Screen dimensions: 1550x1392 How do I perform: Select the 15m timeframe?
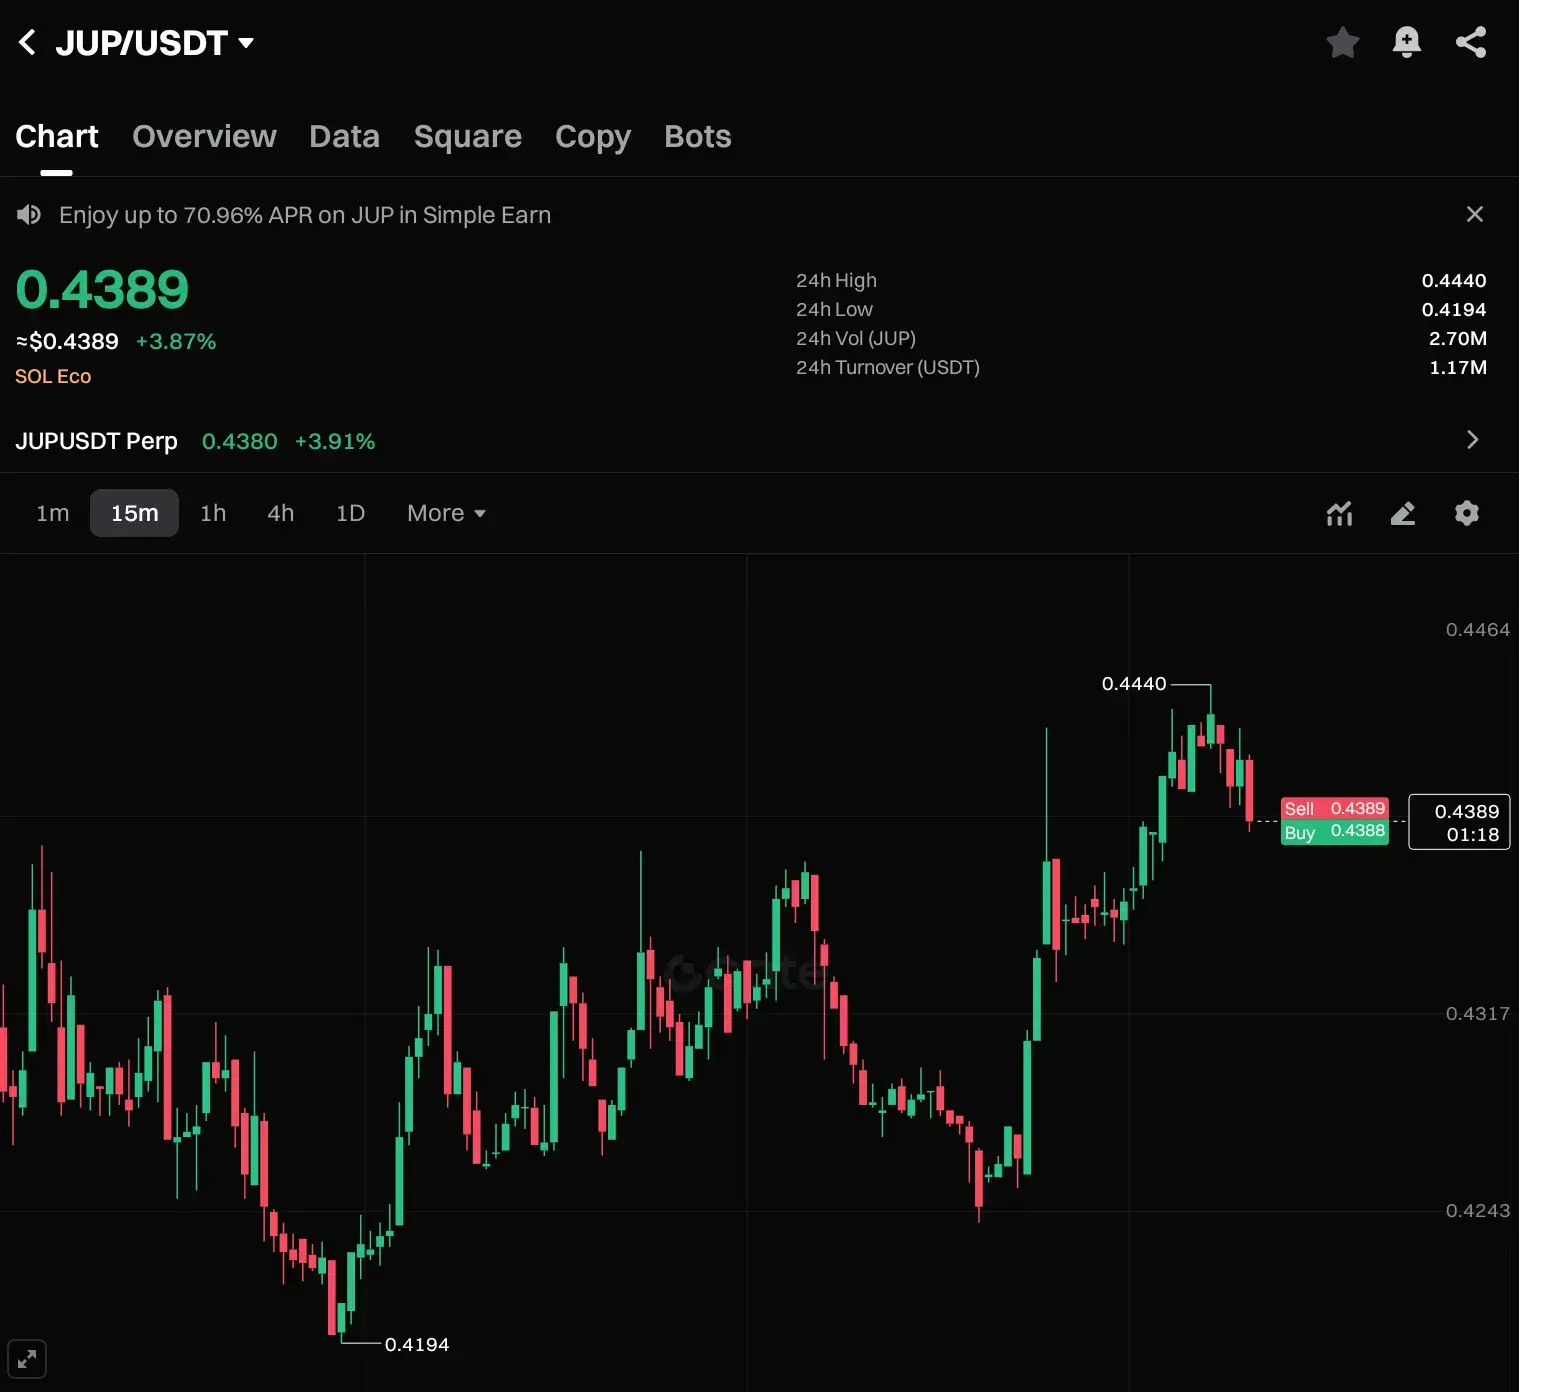click(134, 513)
